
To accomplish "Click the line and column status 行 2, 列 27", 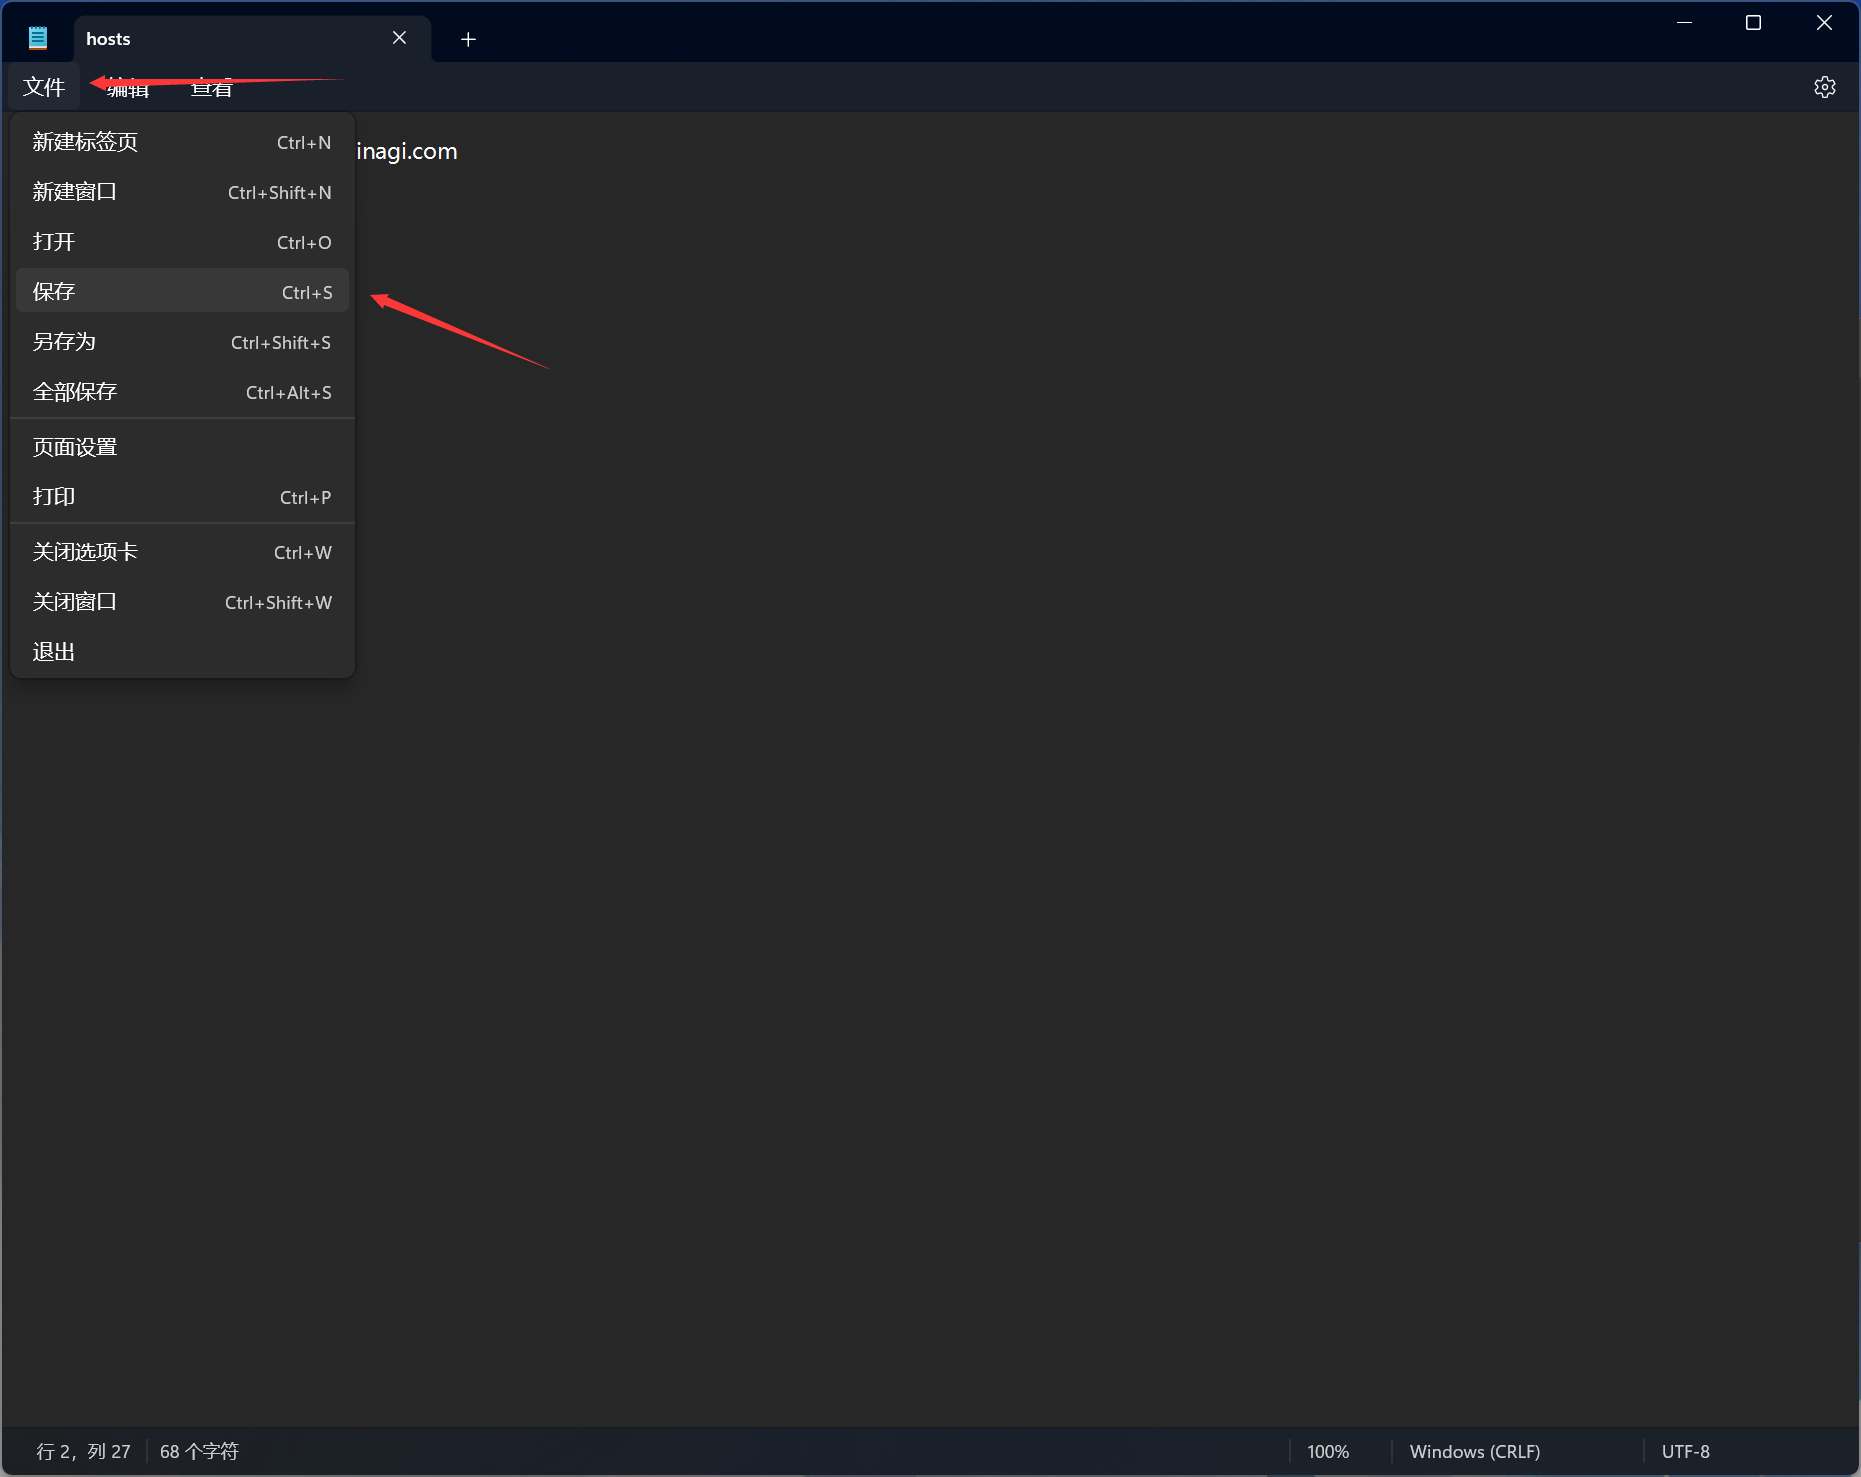I will (83, 1451).
